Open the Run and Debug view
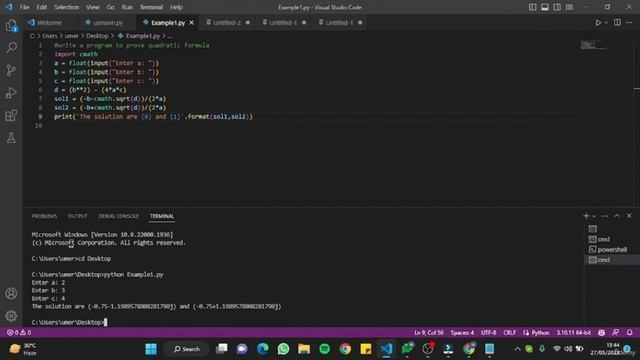640x360 pixels. click(x=11, y=93)
